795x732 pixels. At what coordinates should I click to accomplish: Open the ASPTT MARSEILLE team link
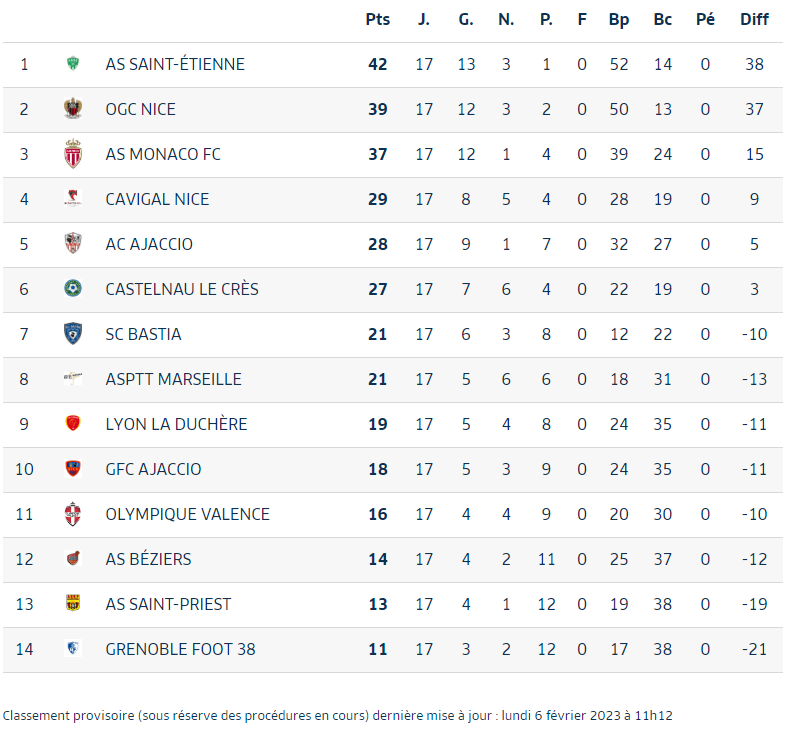click(x=173, y=379)
